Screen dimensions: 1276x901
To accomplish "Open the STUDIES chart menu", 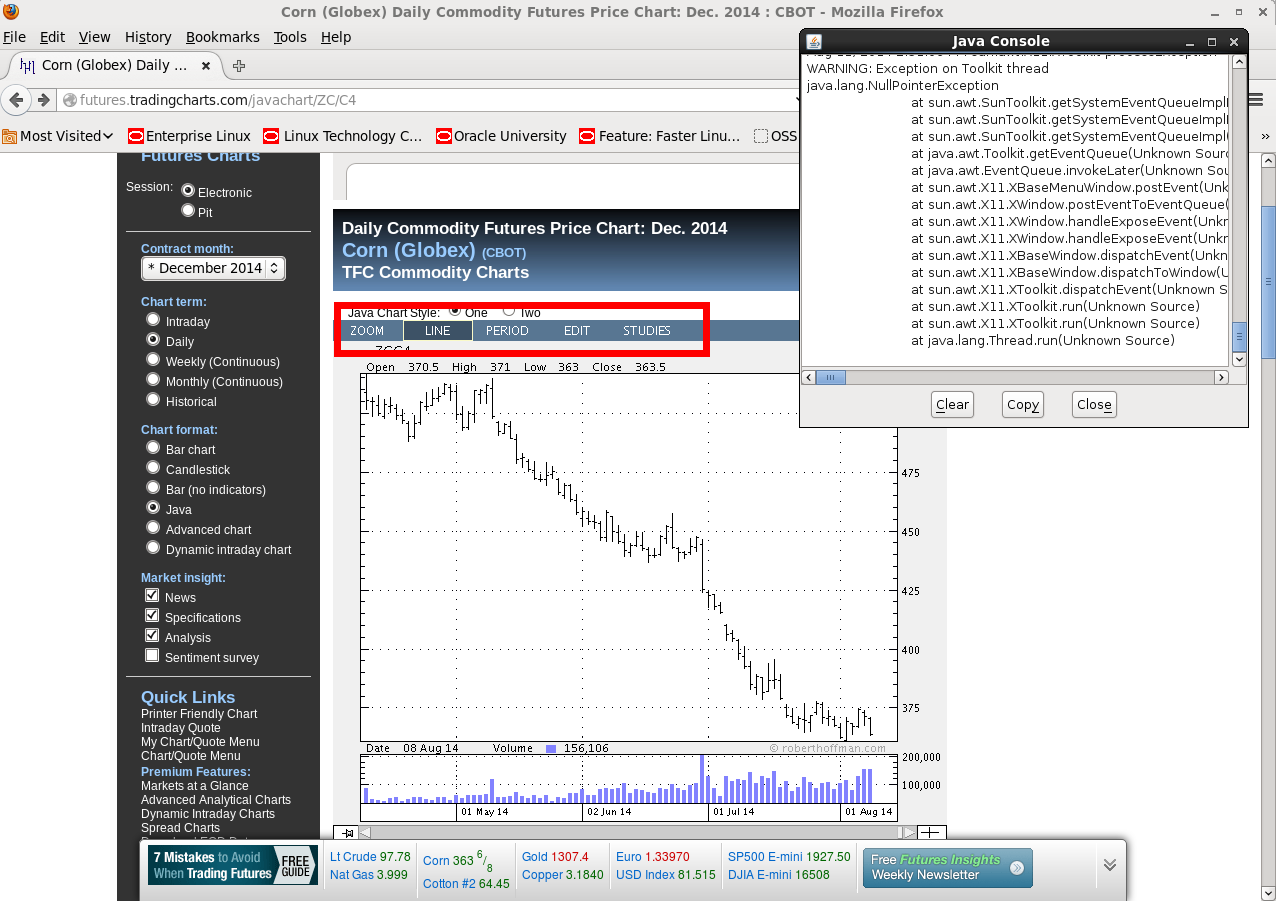I will coord(646,331).
